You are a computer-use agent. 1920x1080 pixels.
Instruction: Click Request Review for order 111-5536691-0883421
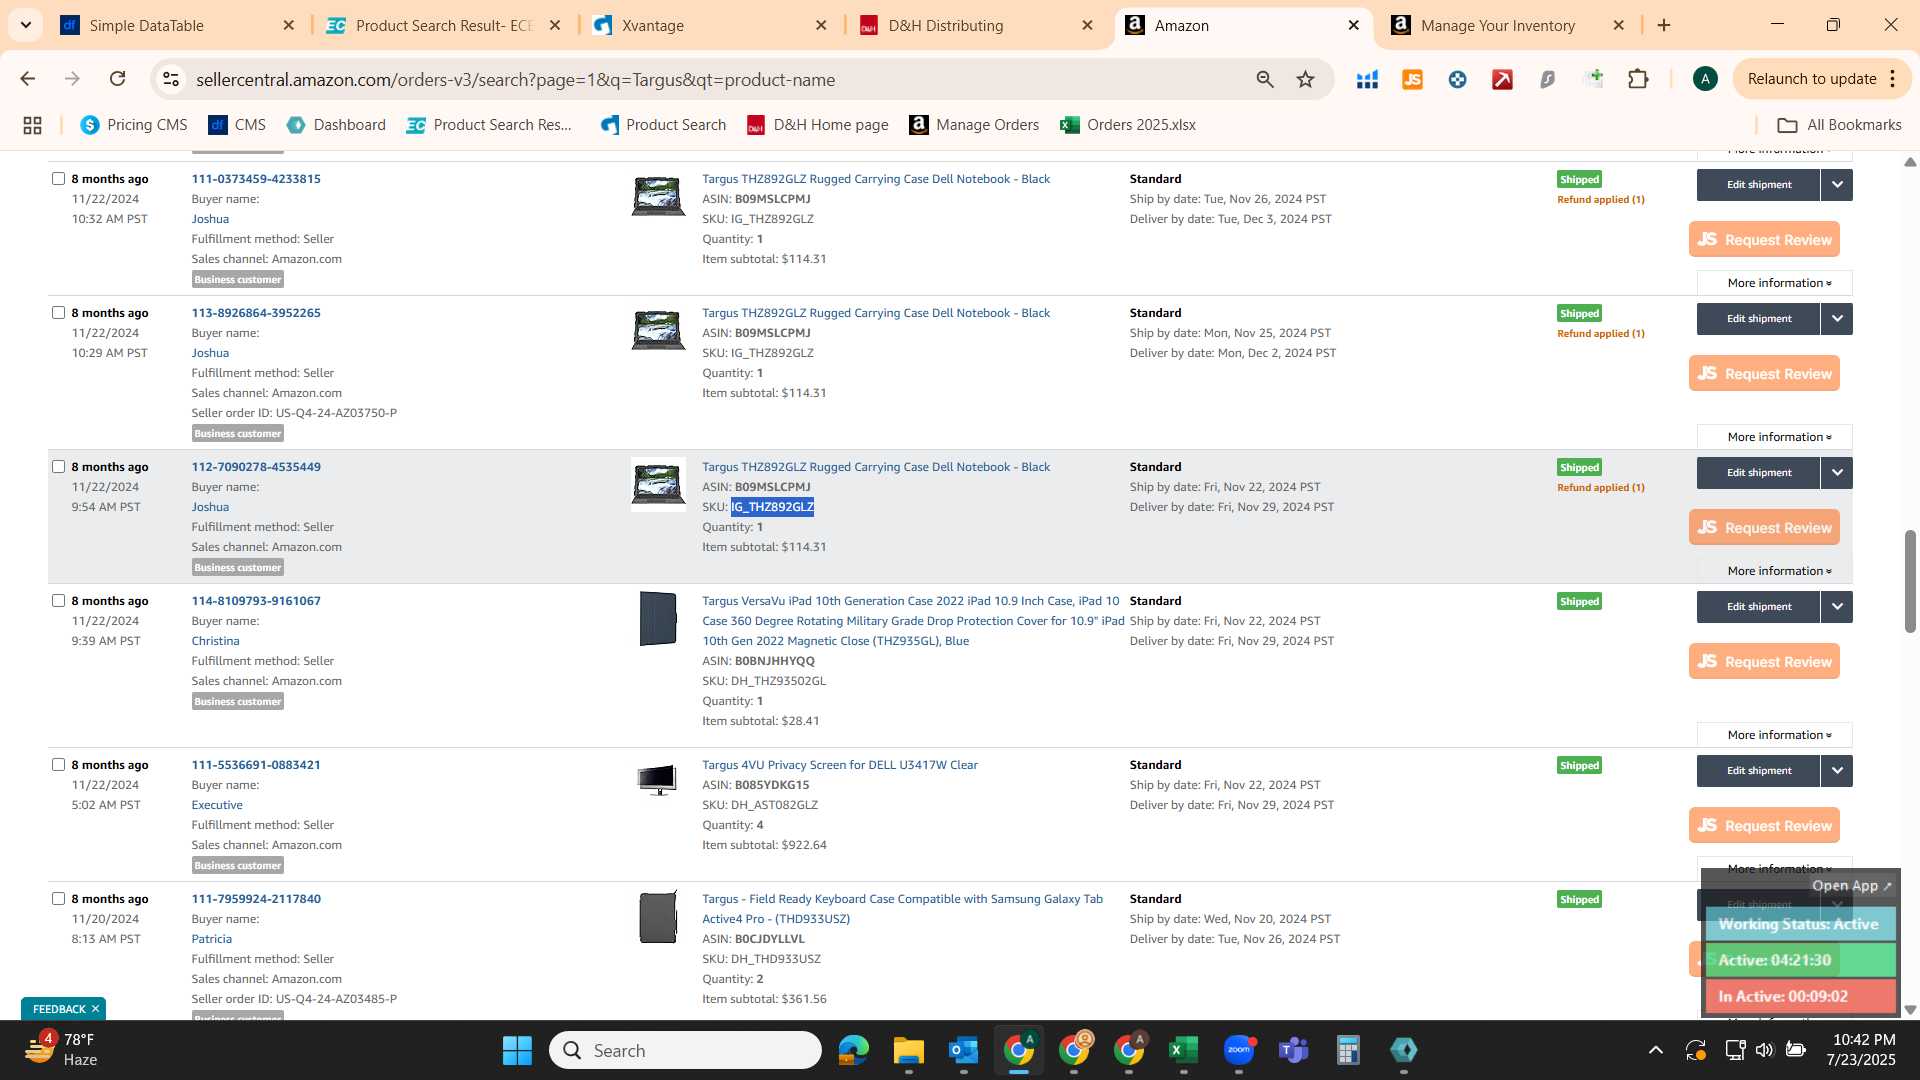(1764, 826)
